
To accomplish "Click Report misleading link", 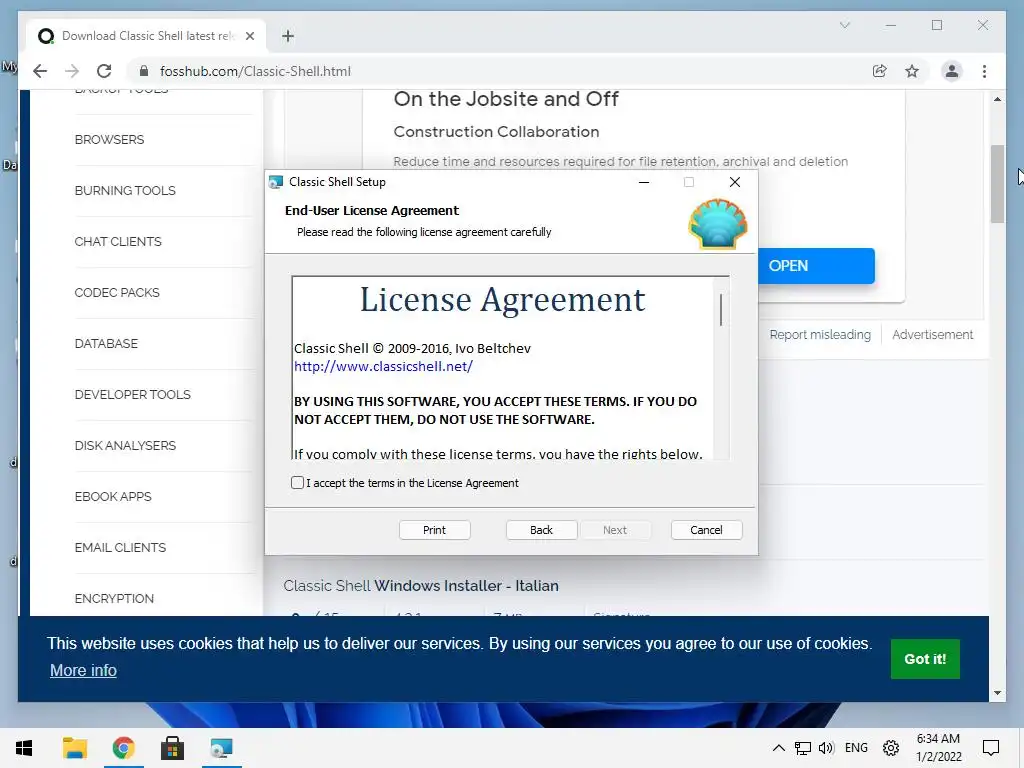I will (x=820, y=334).
